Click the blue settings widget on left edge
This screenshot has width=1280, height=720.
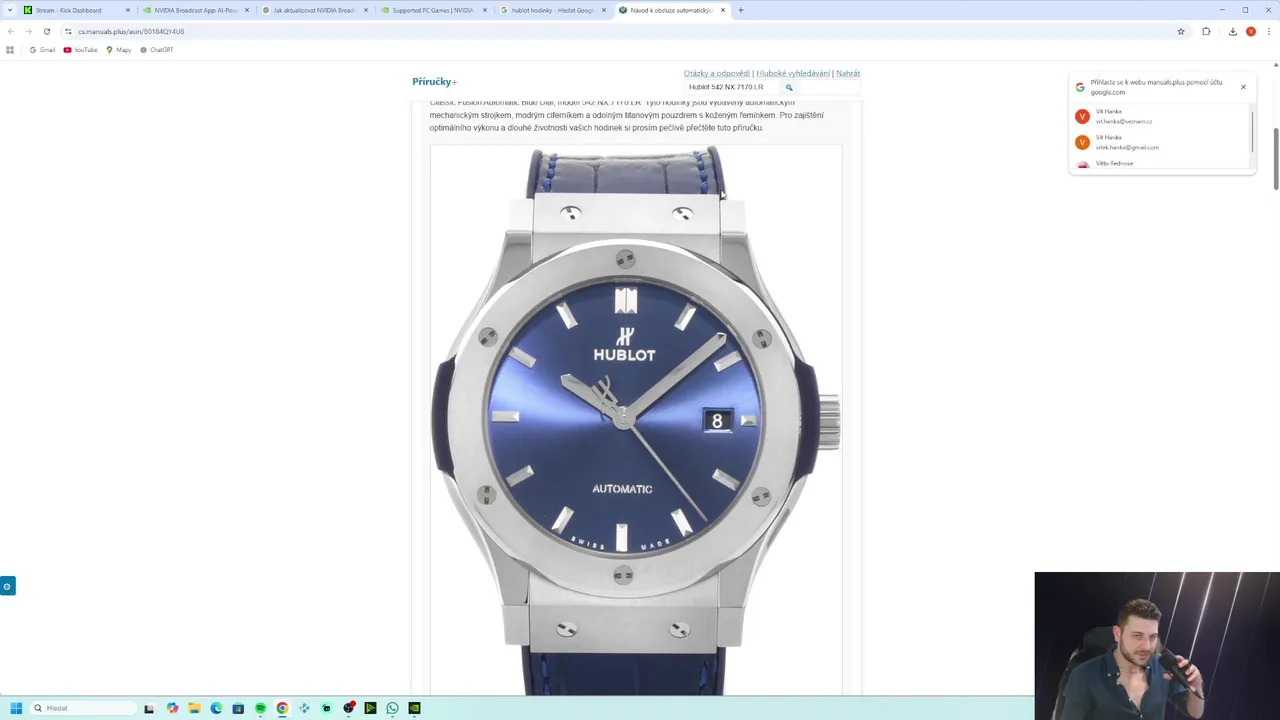tap(7, 586)
